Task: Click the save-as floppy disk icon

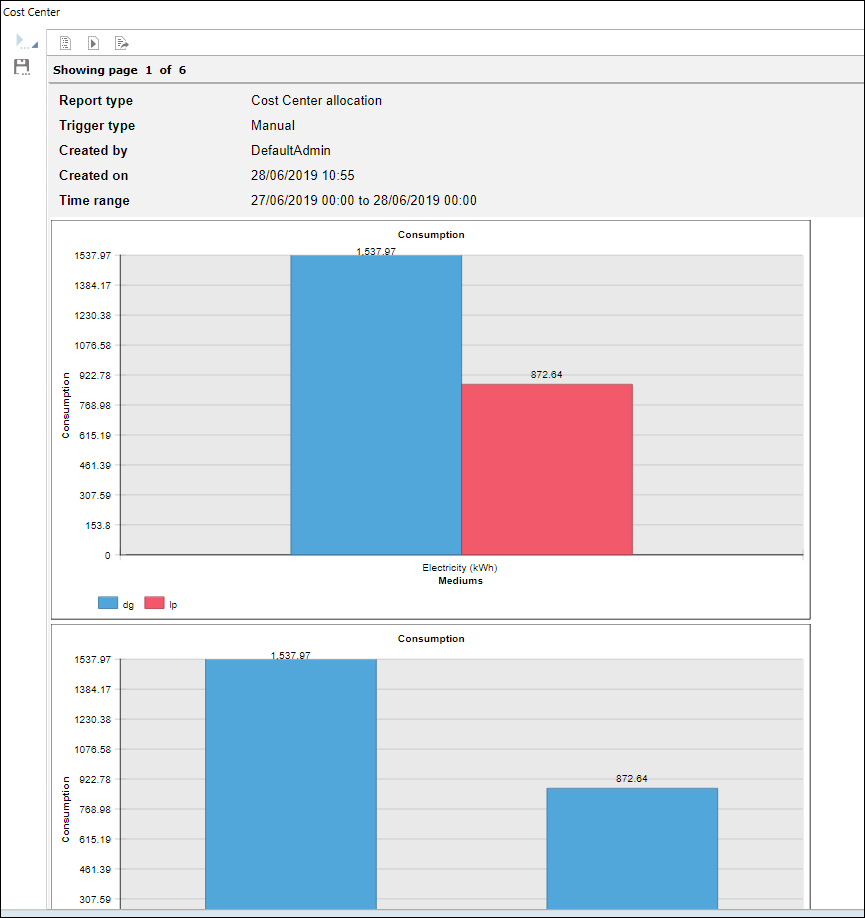Action: click(x=21, y=67)
